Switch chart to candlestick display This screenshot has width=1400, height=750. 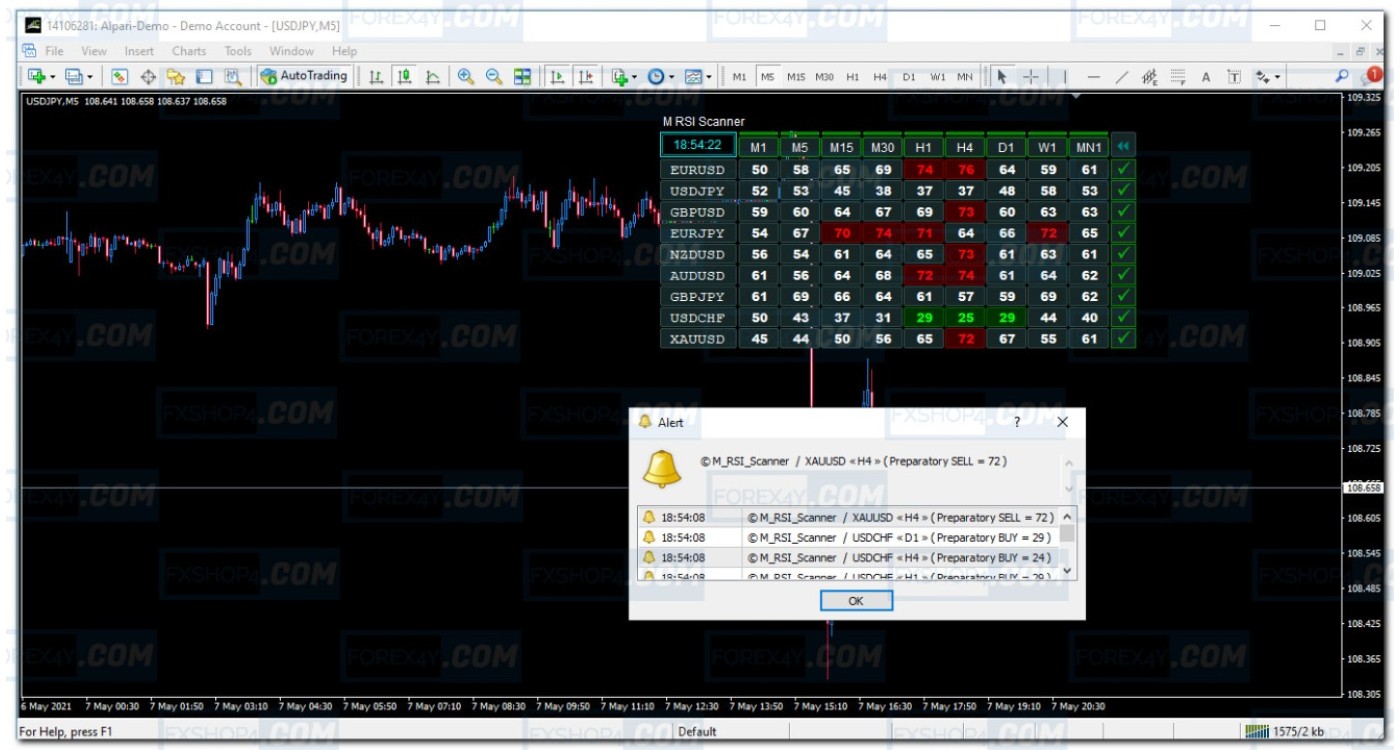click(x=404, y=77)
